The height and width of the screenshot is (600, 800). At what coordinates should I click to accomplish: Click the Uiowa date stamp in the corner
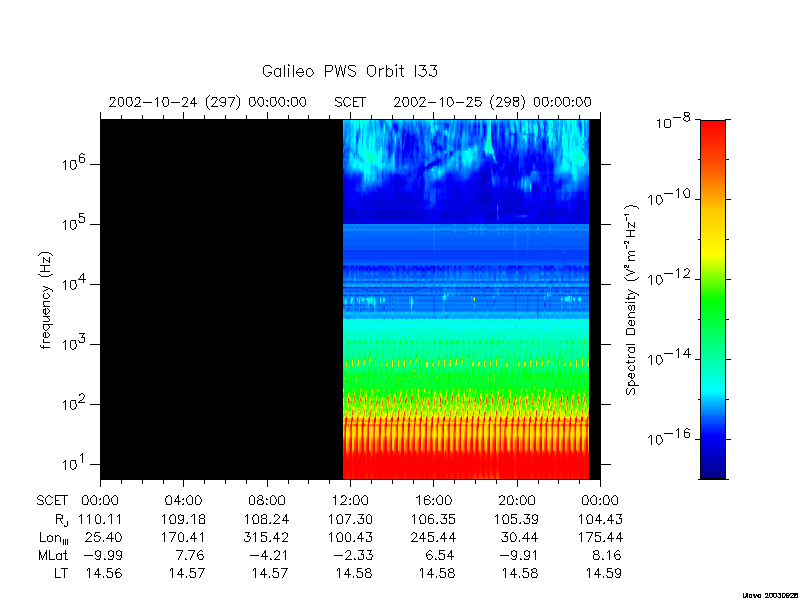point(770,595)
